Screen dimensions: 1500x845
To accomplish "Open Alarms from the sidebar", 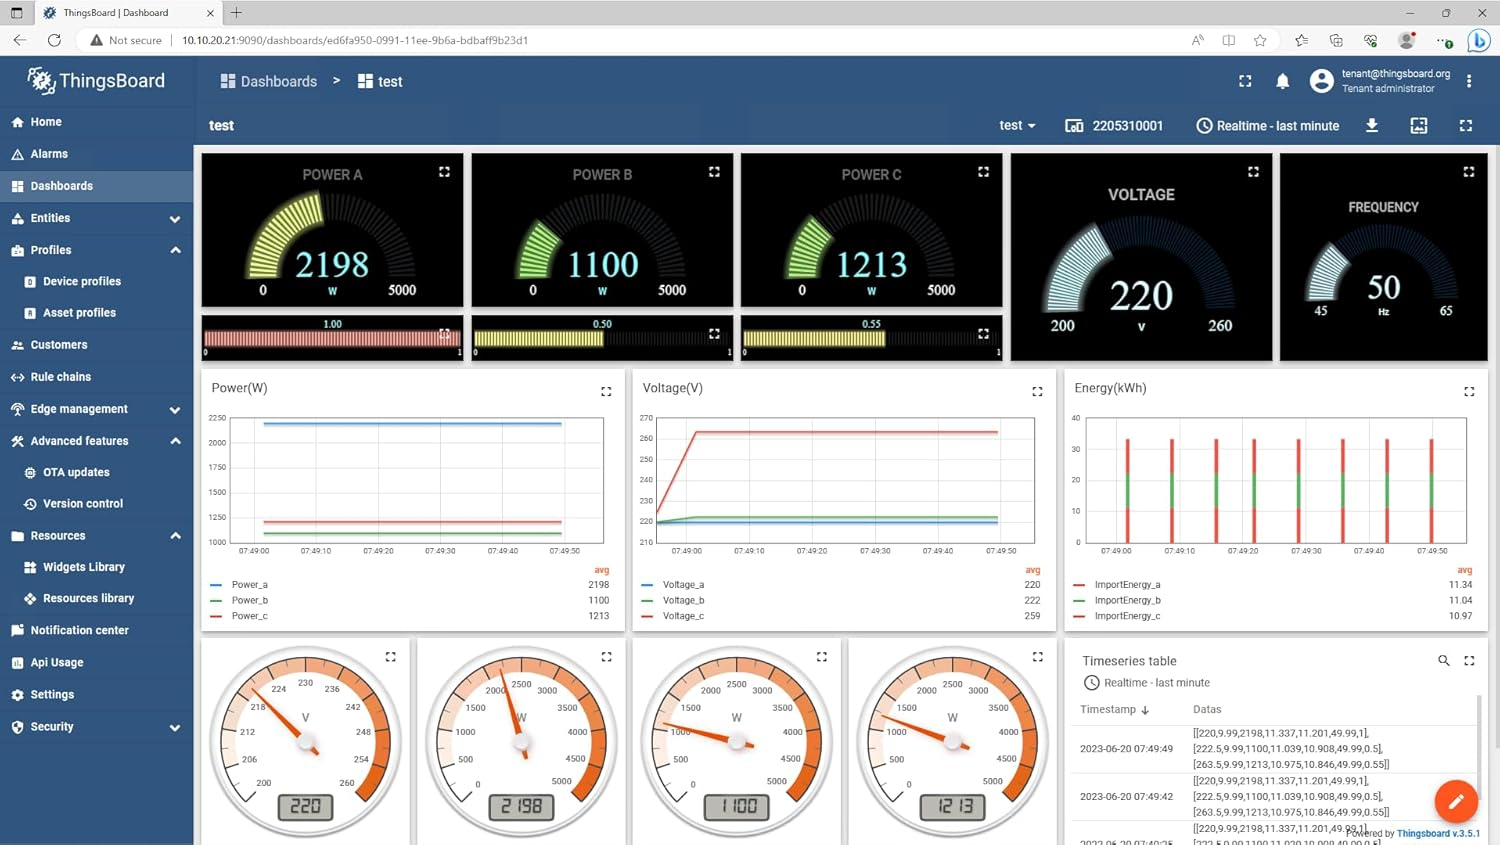I will click(x=49, y=154).
